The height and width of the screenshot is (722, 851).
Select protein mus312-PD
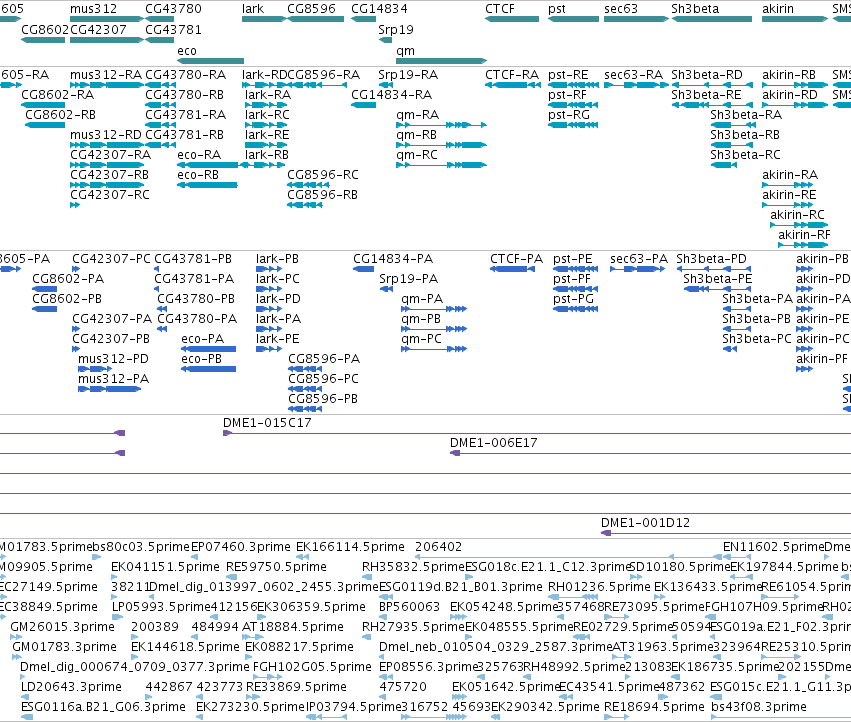click(x=95, y=369)
